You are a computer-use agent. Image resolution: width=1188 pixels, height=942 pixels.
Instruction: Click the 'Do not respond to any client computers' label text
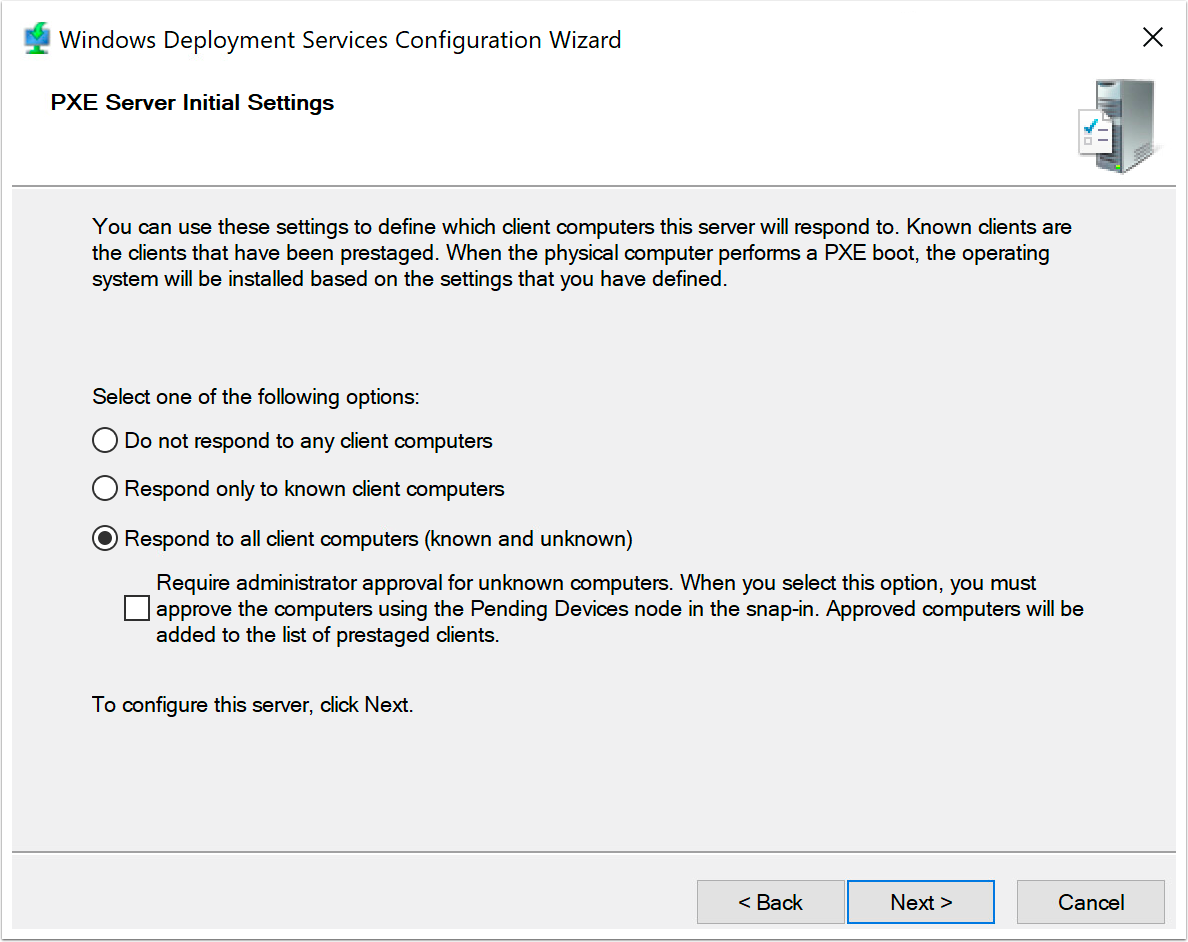pyautogui.click(x=308, y=441)
